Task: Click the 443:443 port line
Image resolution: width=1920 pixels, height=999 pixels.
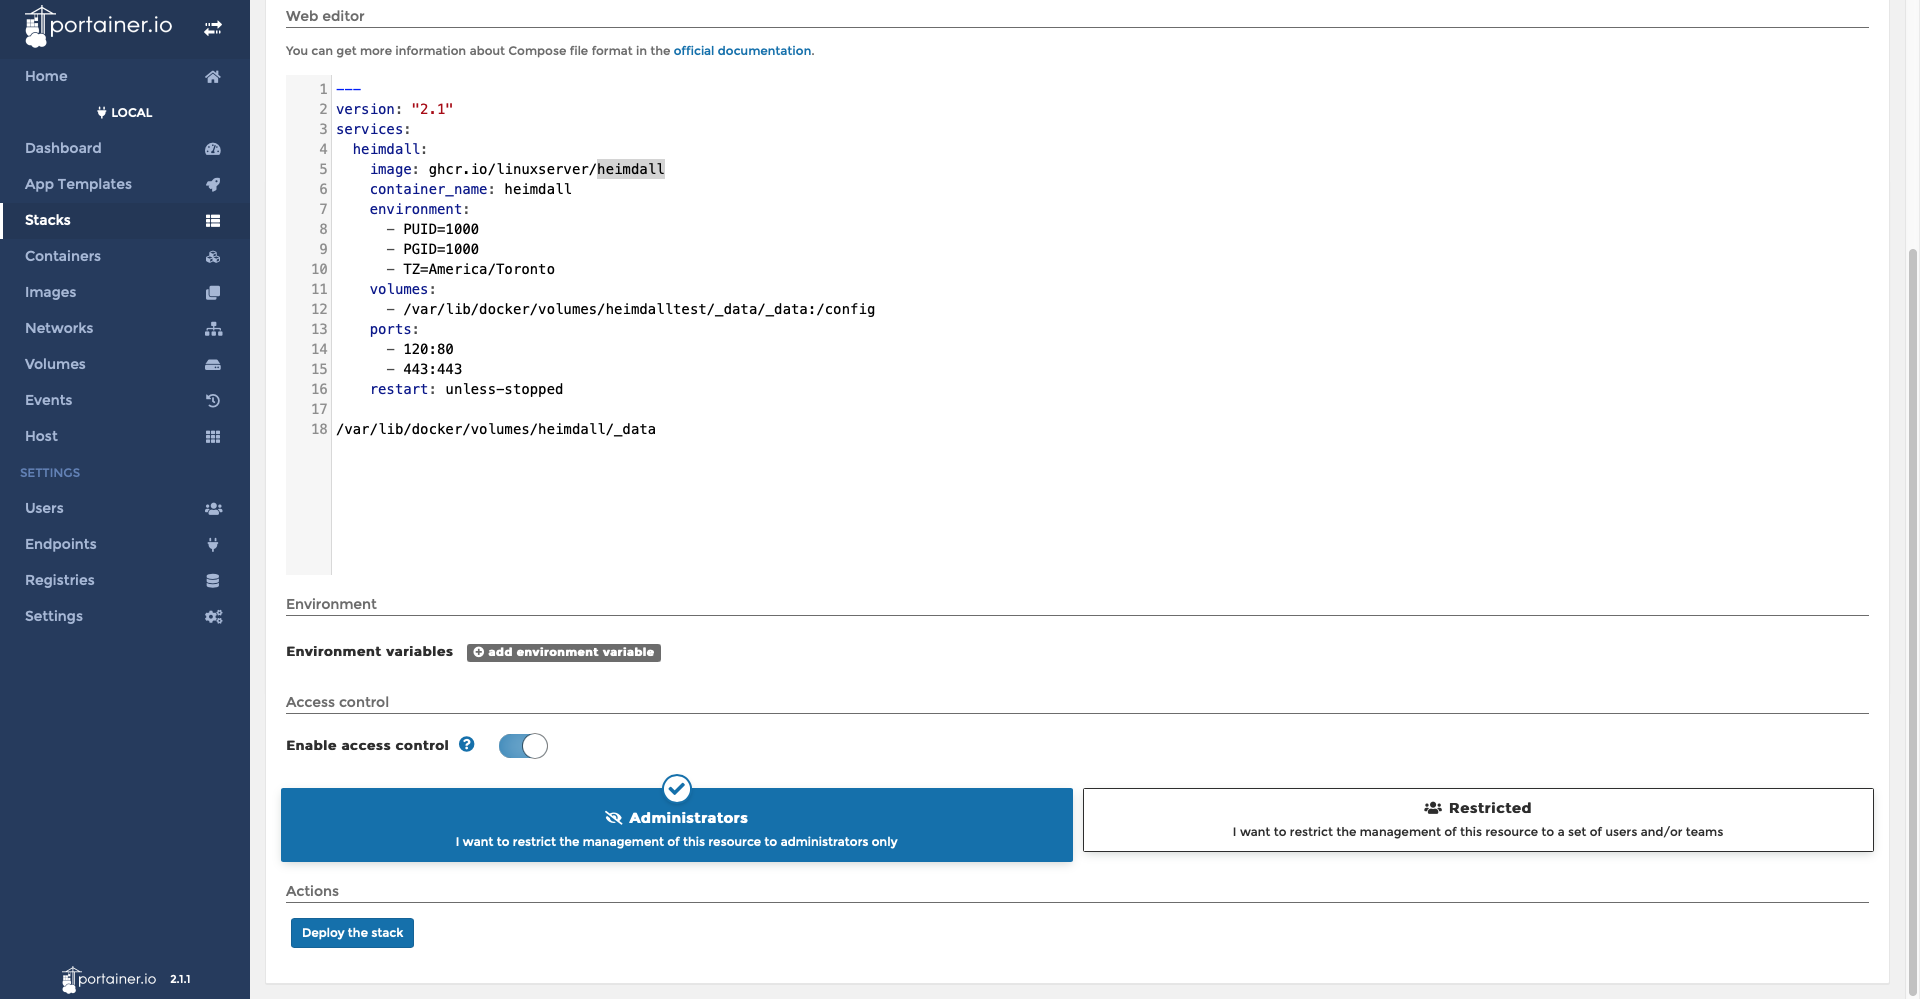Action: tap(432, 369)
